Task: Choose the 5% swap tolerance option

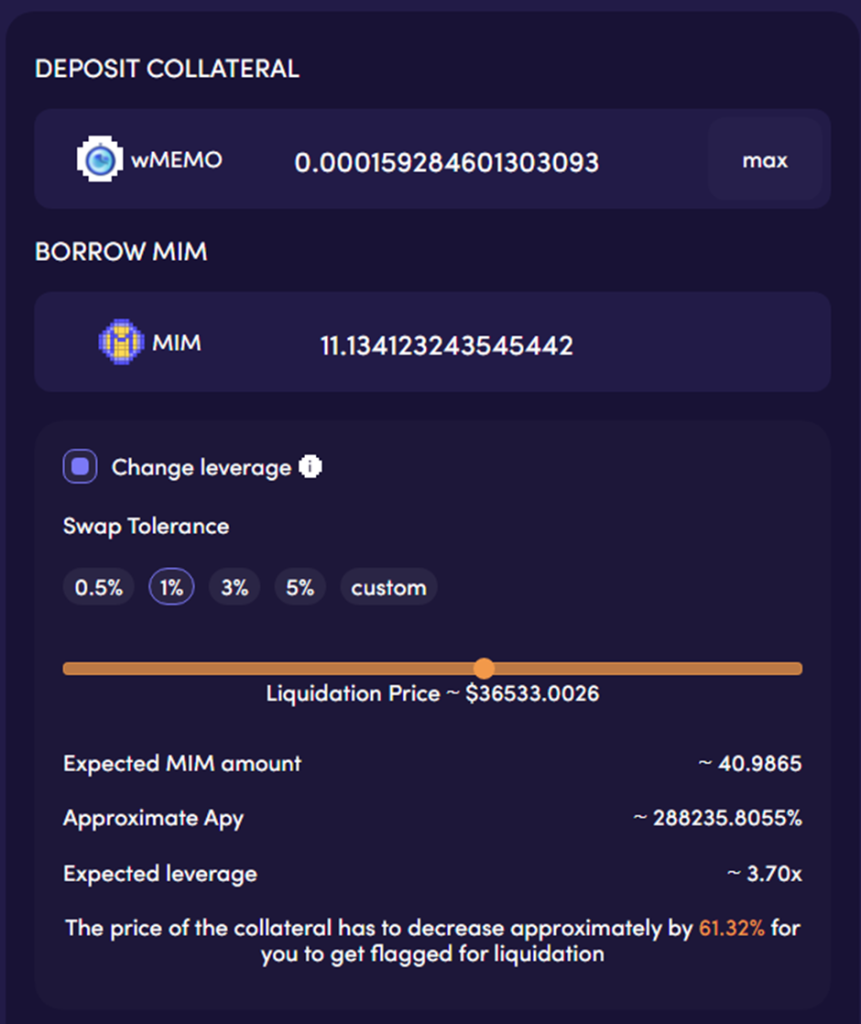Action: pyautogui.click(x=300, y=587)
